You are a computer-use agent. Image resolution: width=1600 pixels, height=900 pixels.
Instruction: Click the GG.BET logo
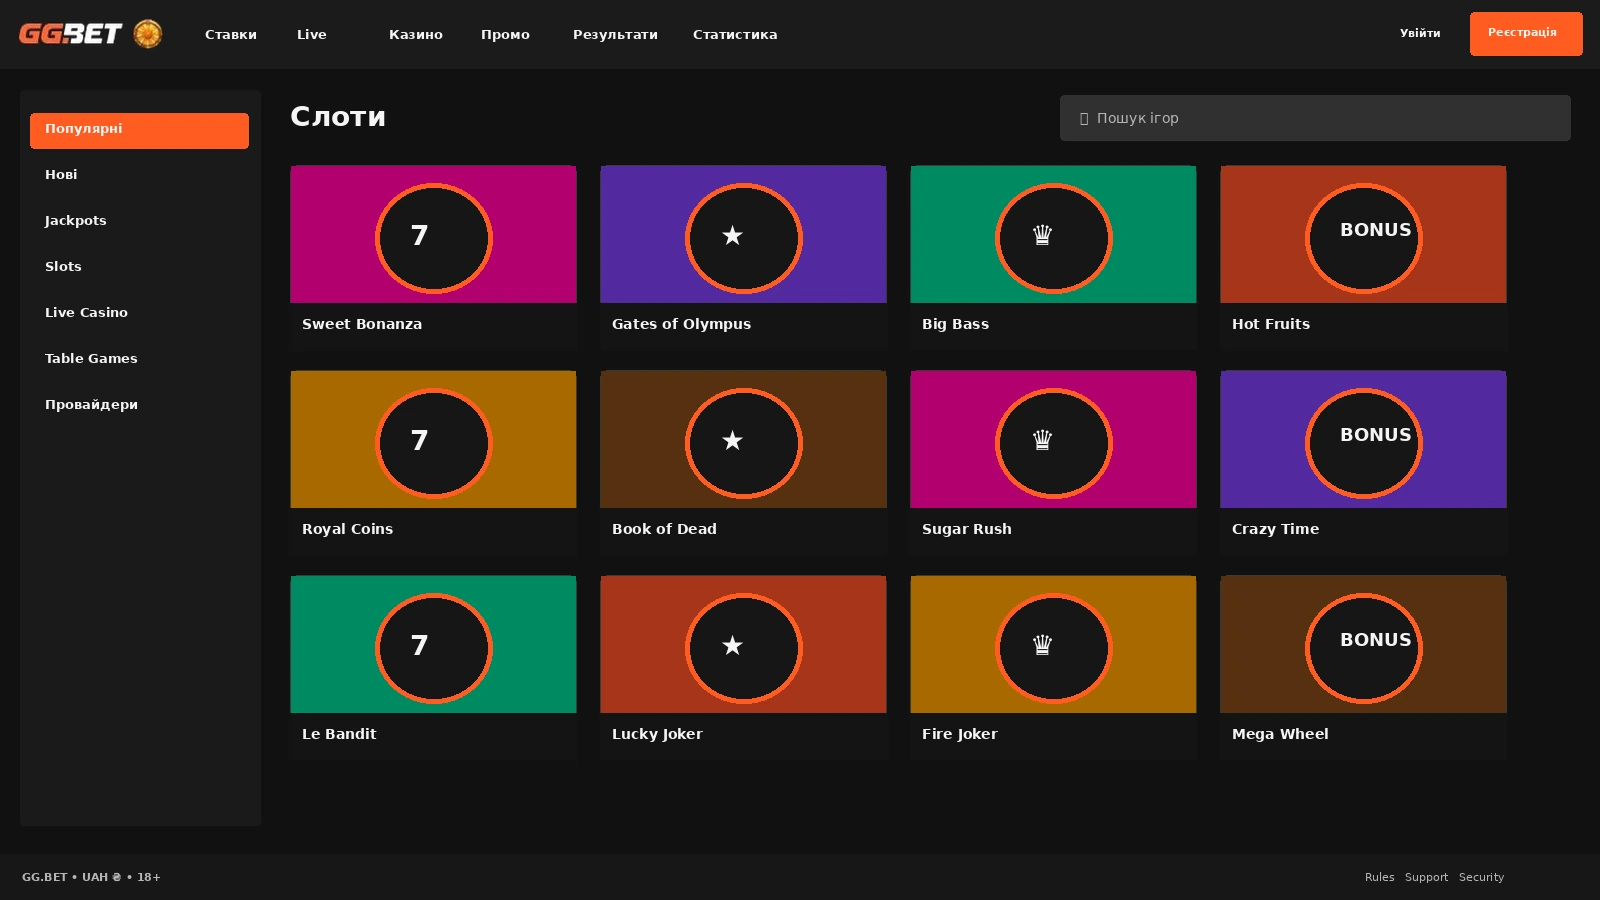tap(70, 34)
